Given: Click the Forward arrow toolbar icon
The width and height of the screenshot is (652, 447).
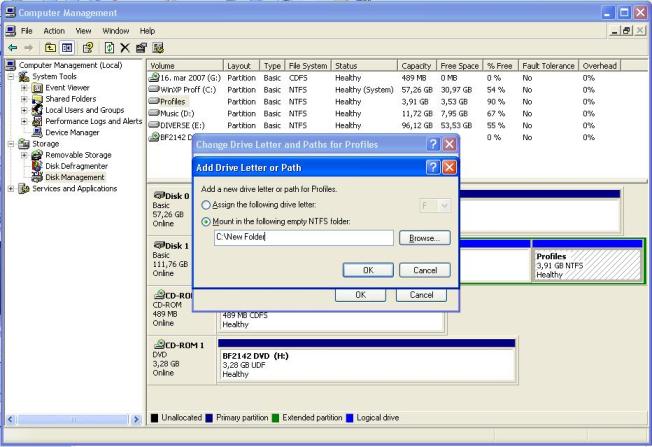Looking at the screenshot, I should click(28, 48).
